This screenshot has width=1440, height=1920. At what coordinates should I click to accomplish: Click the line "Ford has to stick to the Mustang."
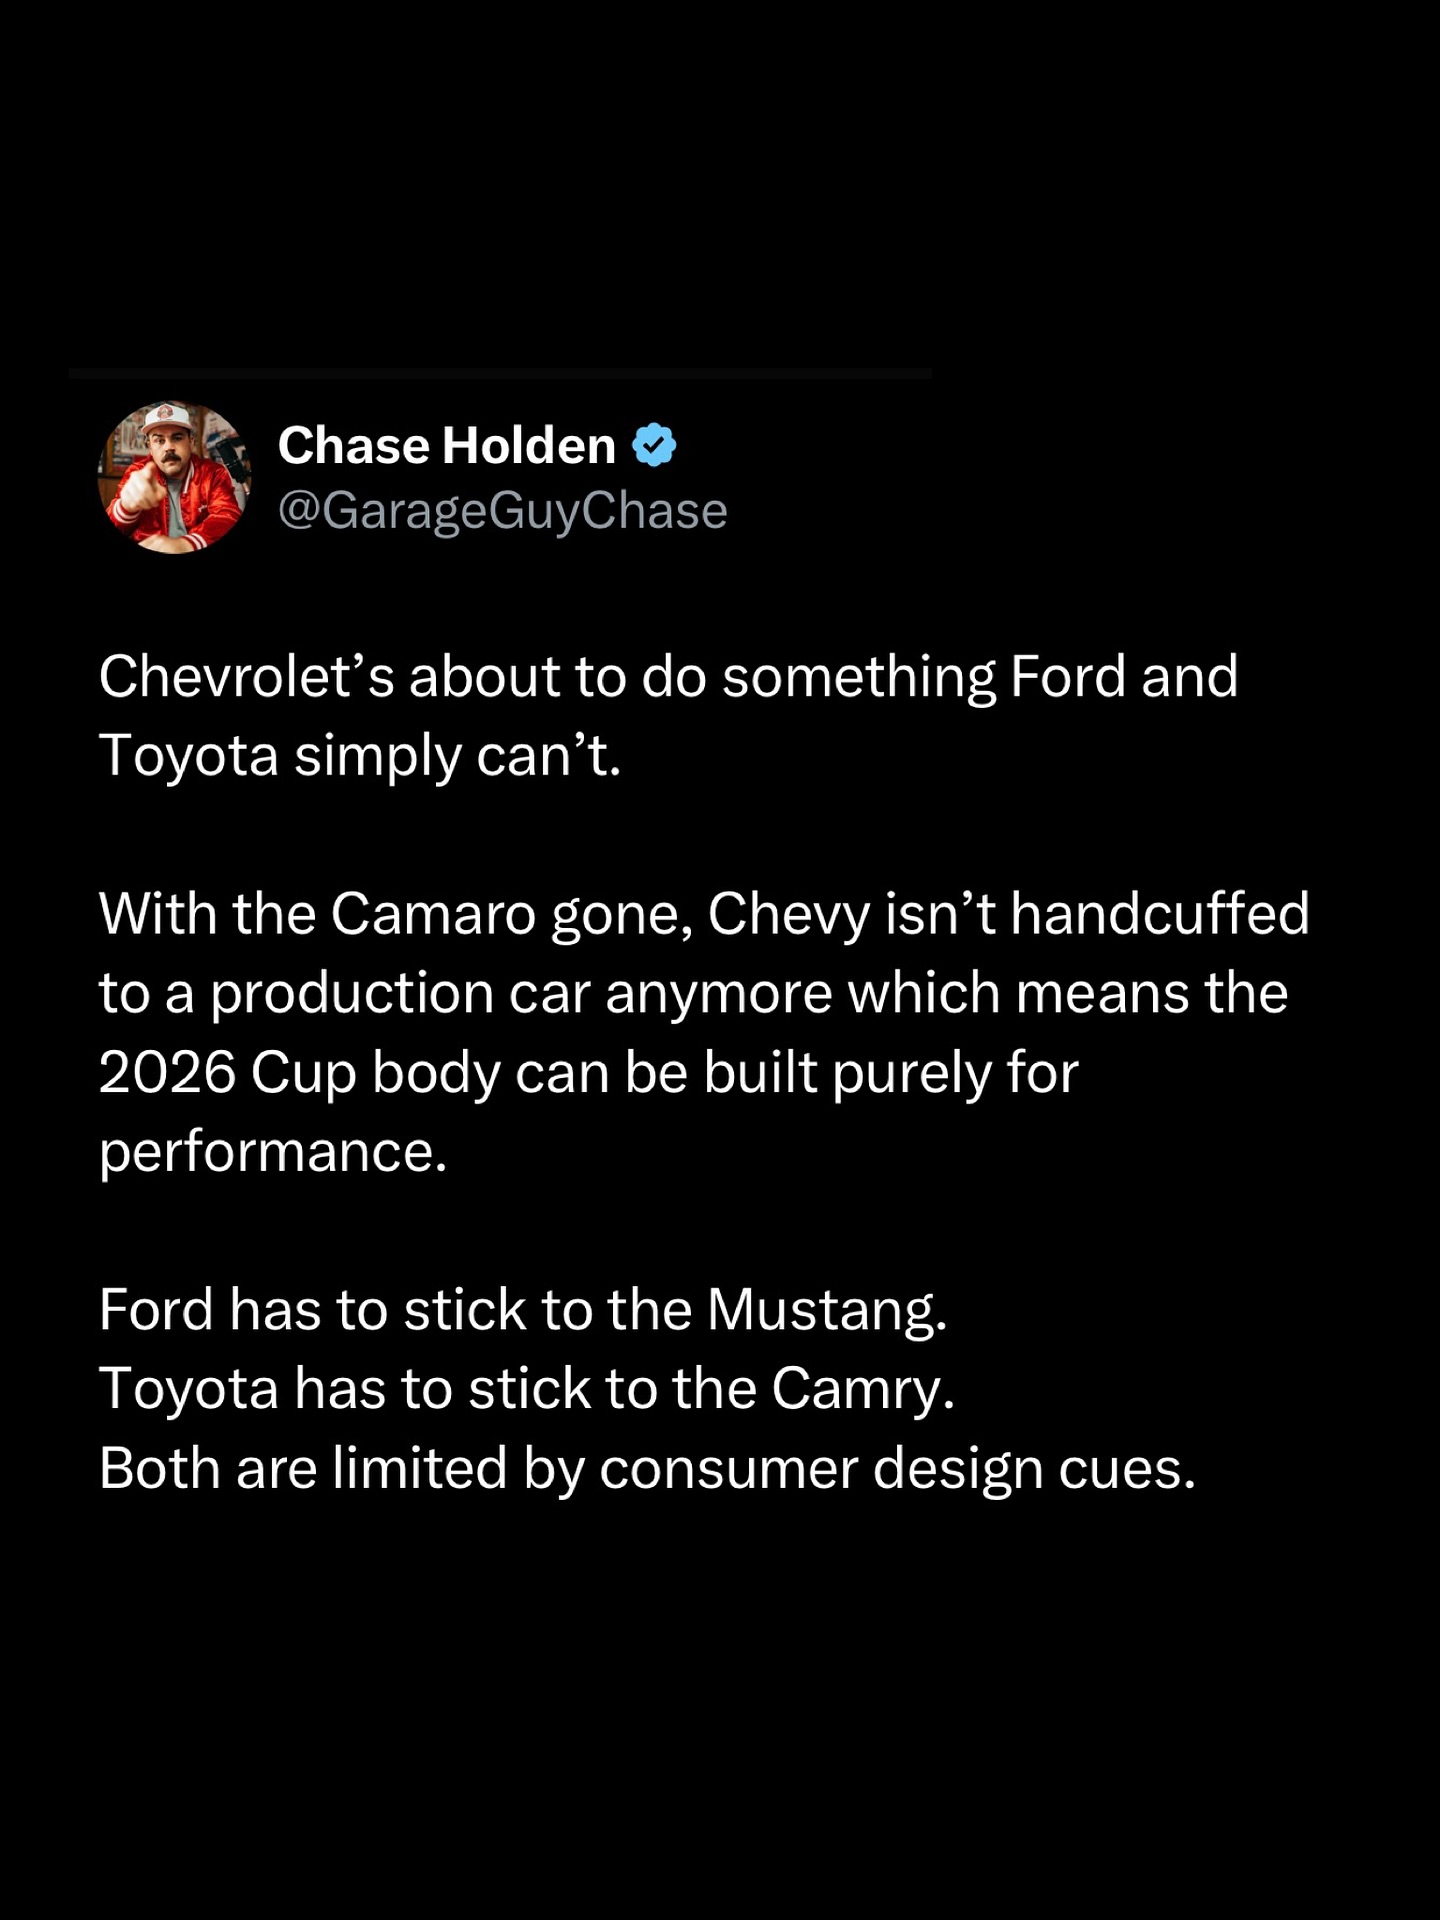coord(523,1310)
